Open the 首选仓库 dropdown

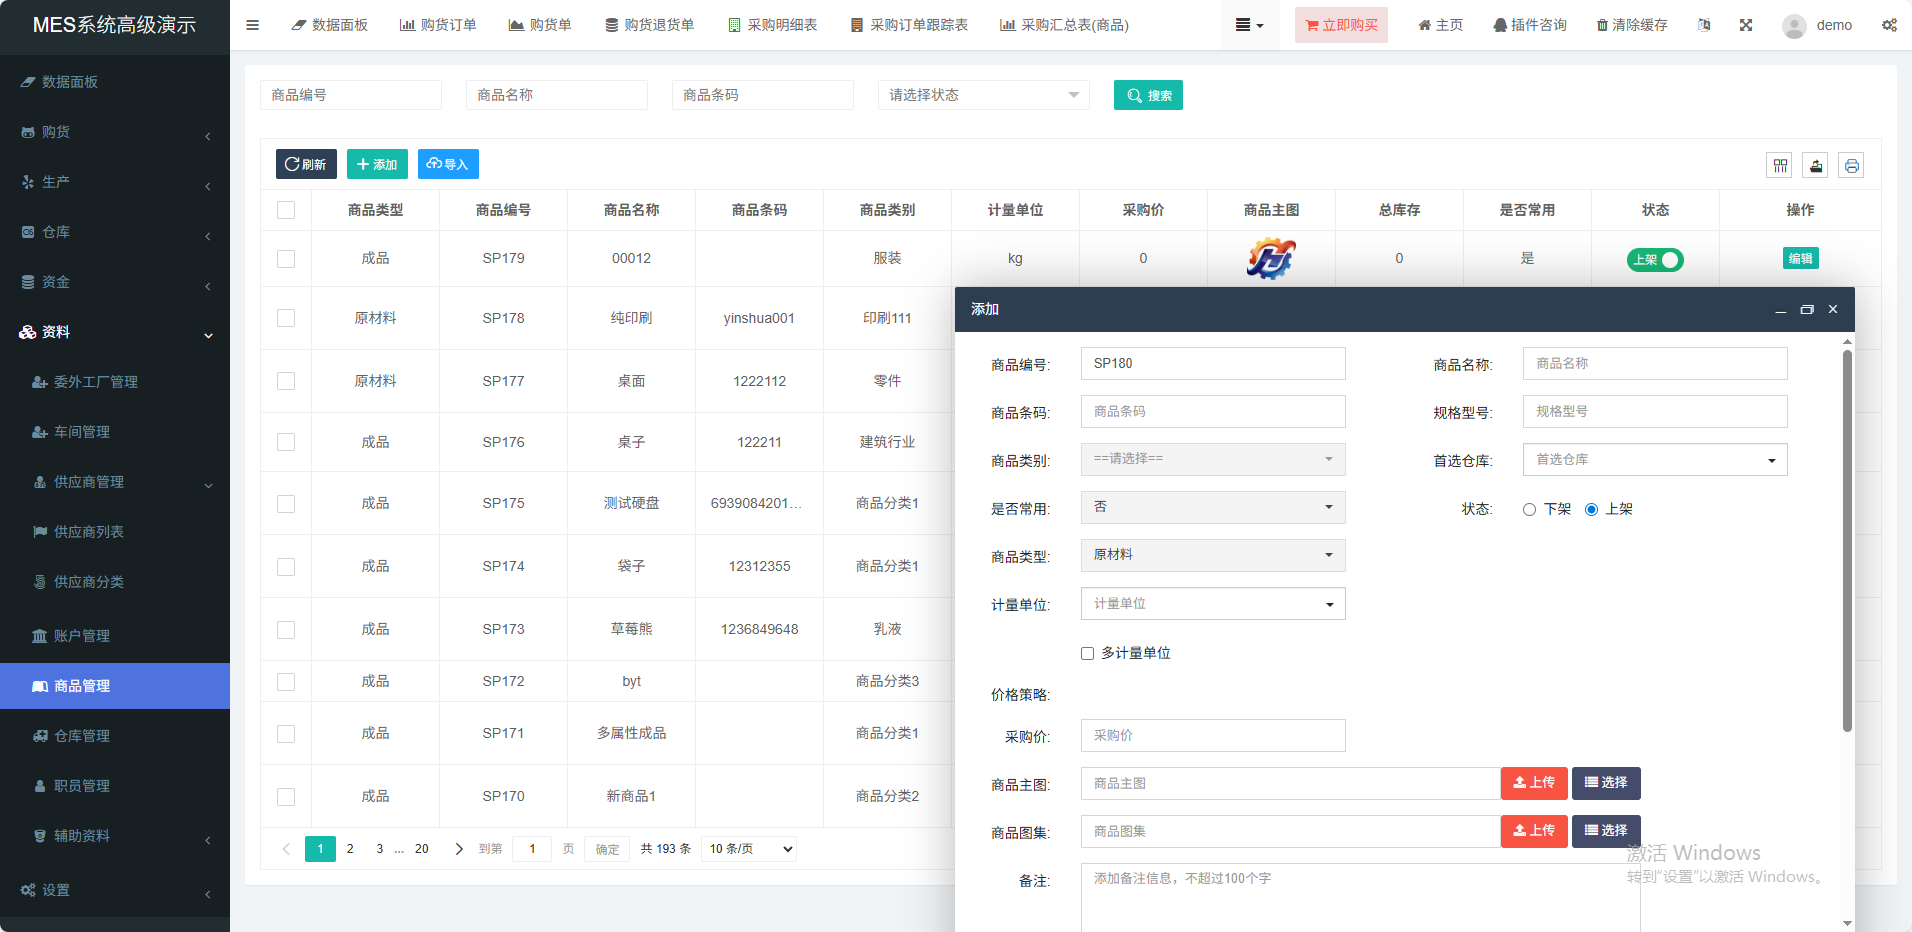click(1654, 460)
